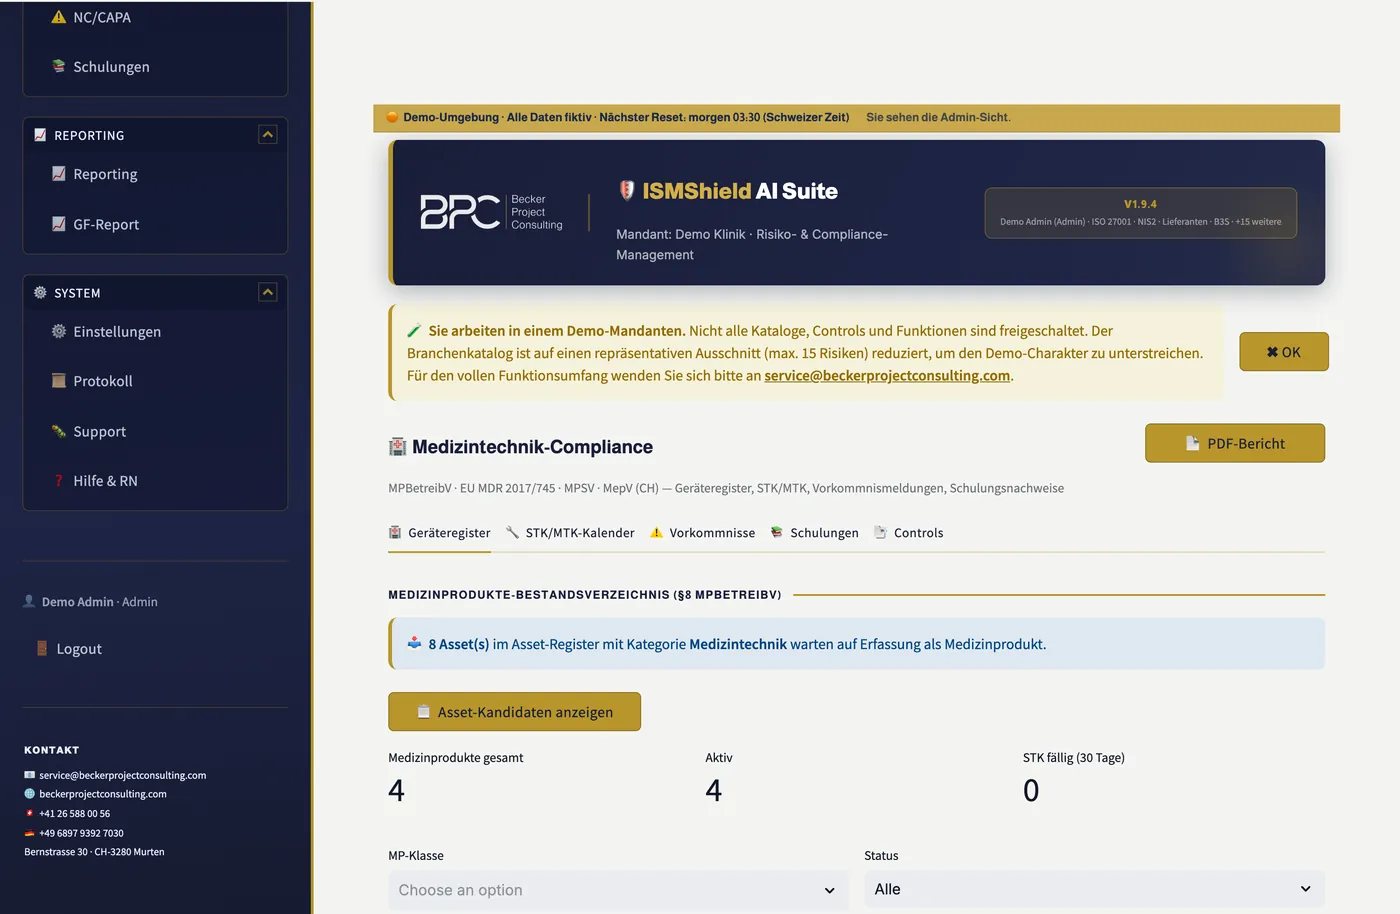Click the STK fällig (30 Tage) value 0
1400x914 pixels.
[x=1031, y=790]
